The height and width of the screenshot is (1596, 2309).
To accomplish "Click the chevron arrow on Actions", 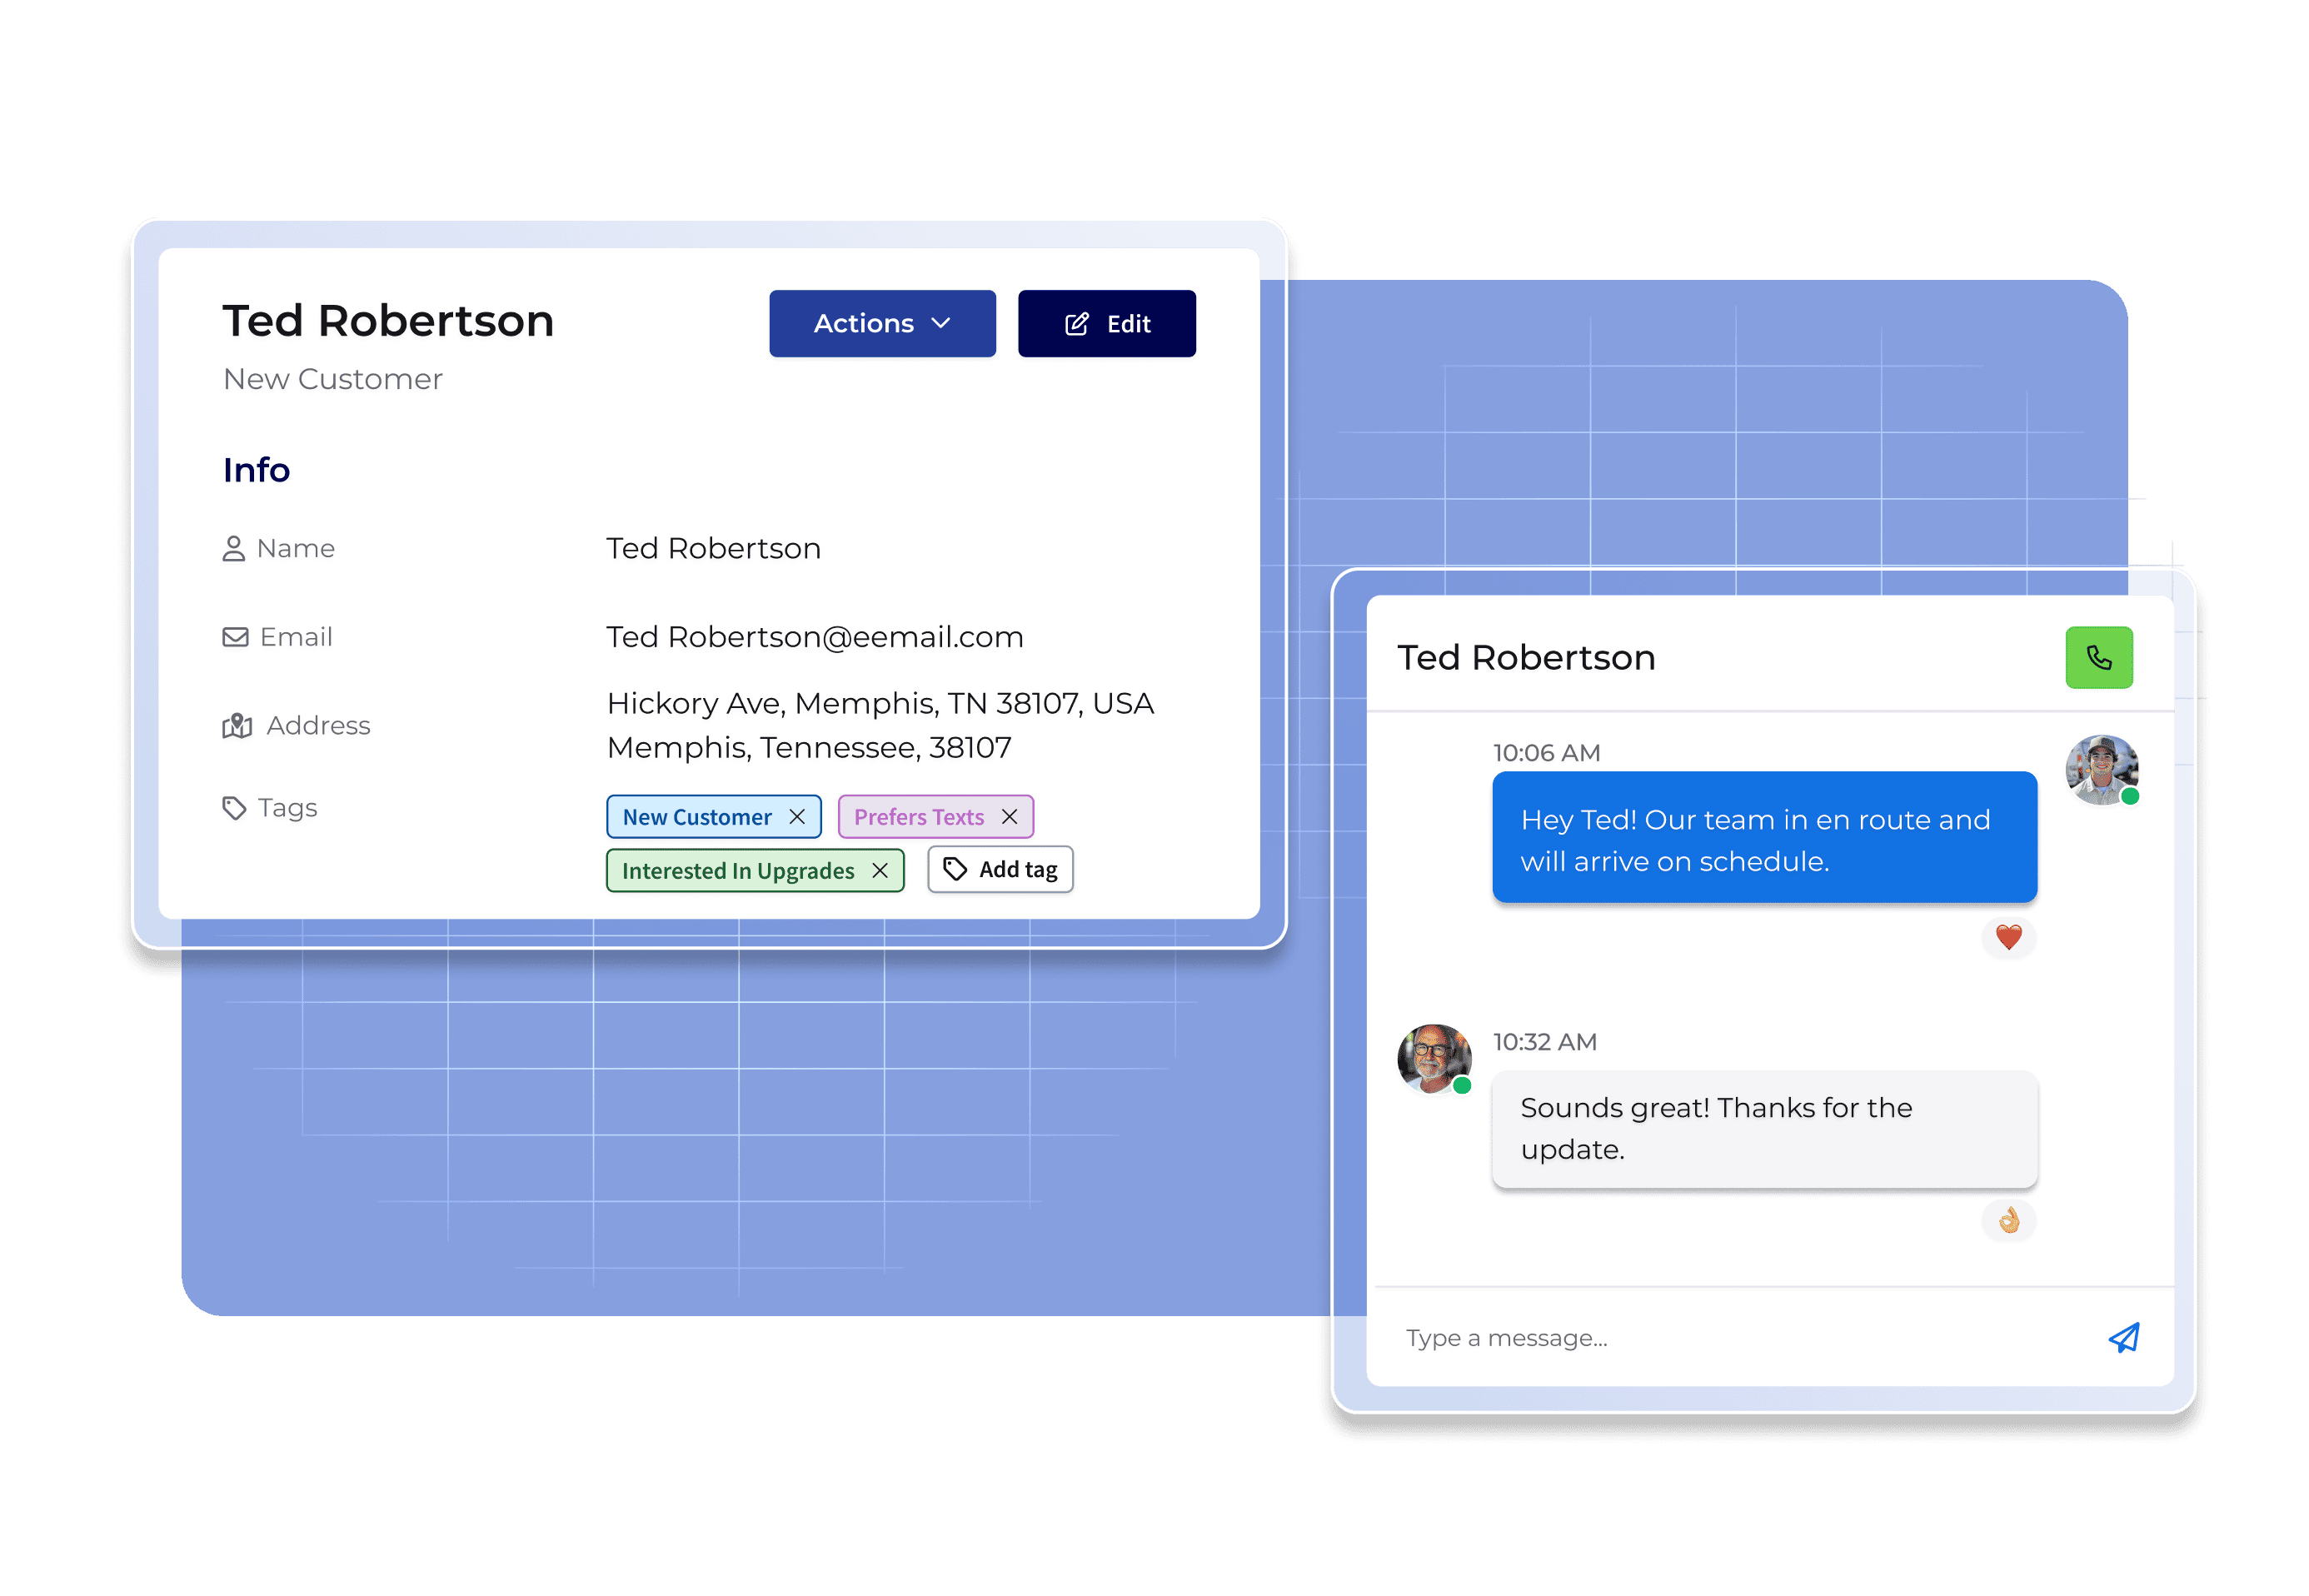I will click(940, 323).
